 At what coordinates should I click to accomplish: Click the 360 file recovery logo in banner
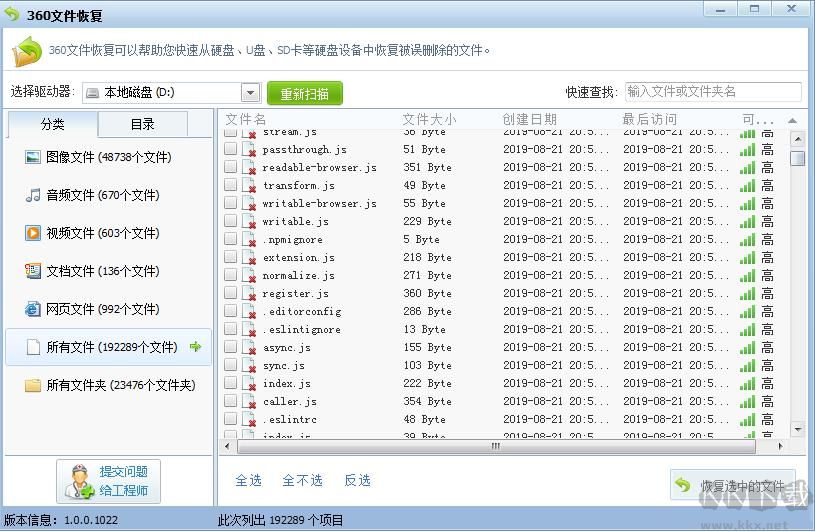tap(27, 51)
